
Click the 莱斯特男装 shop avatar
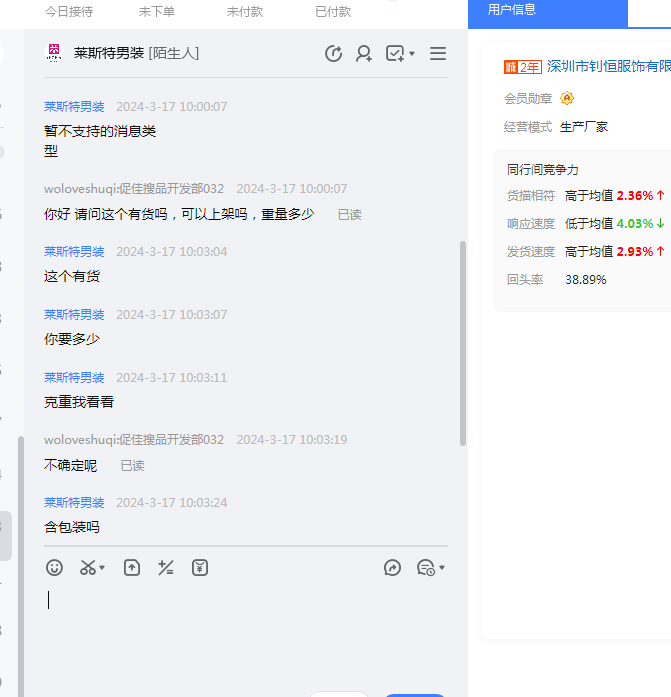click(54, 54)
